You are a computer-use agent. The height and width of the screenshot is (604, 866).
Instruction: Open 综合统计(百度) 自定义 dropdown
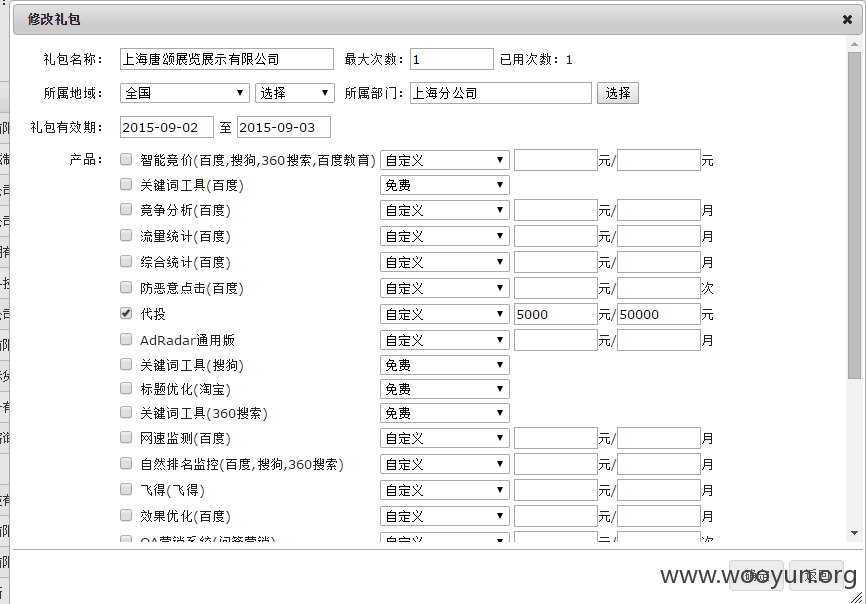click(445, 262)
